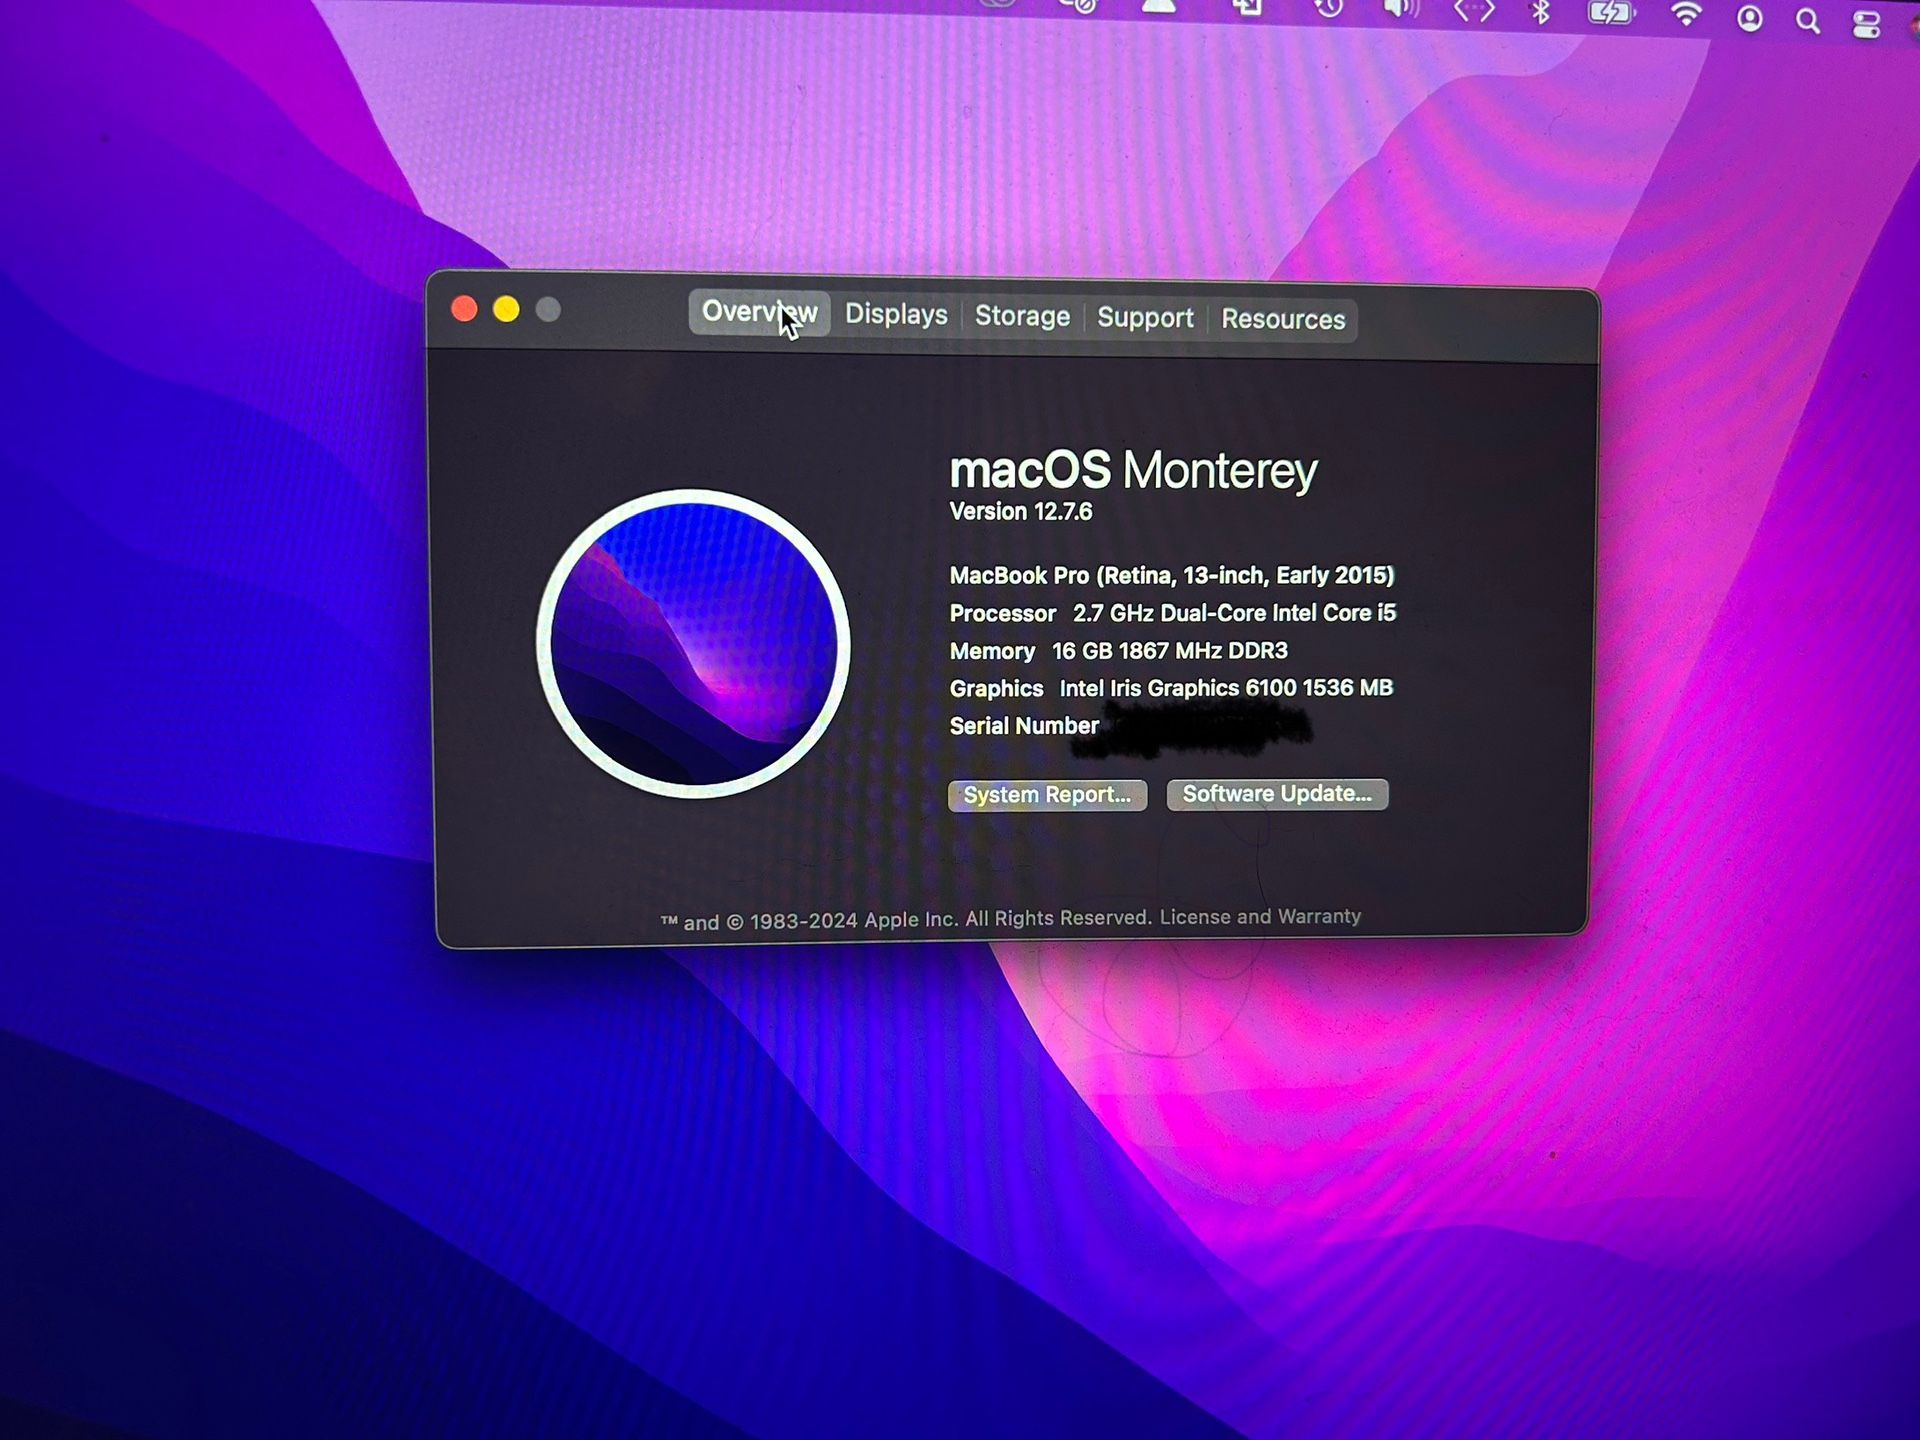
Task: Minimize the About This Mac window
Action: tap(506, 310)
